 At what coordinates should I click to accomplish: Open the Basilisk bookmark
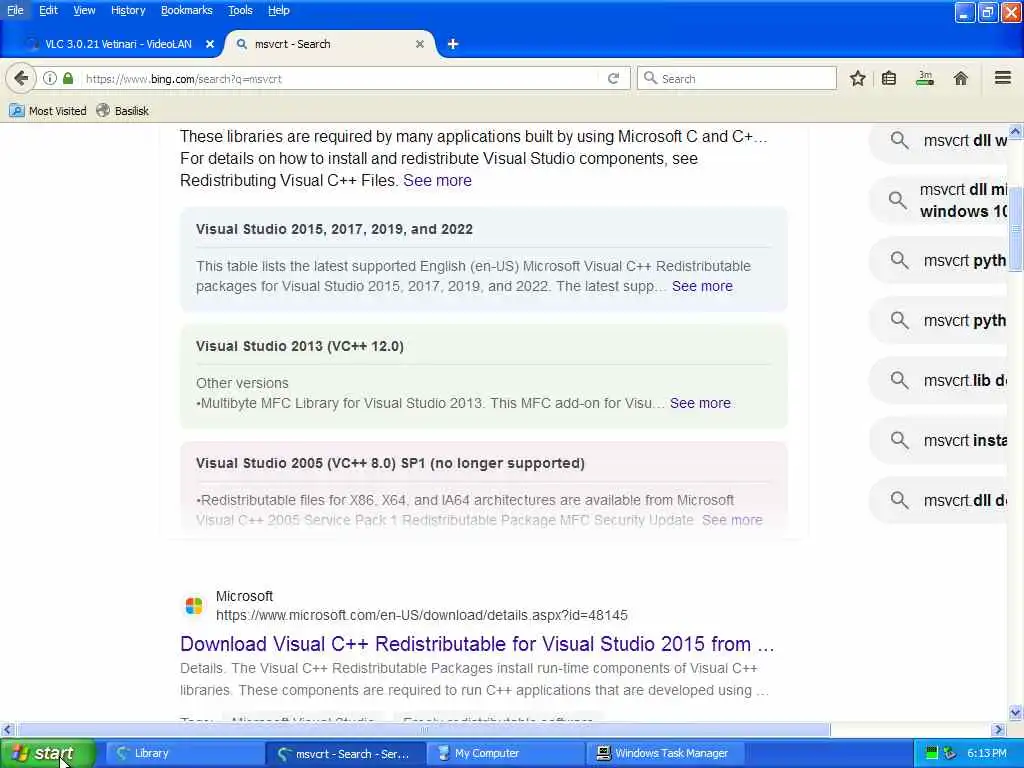[123, 110]
